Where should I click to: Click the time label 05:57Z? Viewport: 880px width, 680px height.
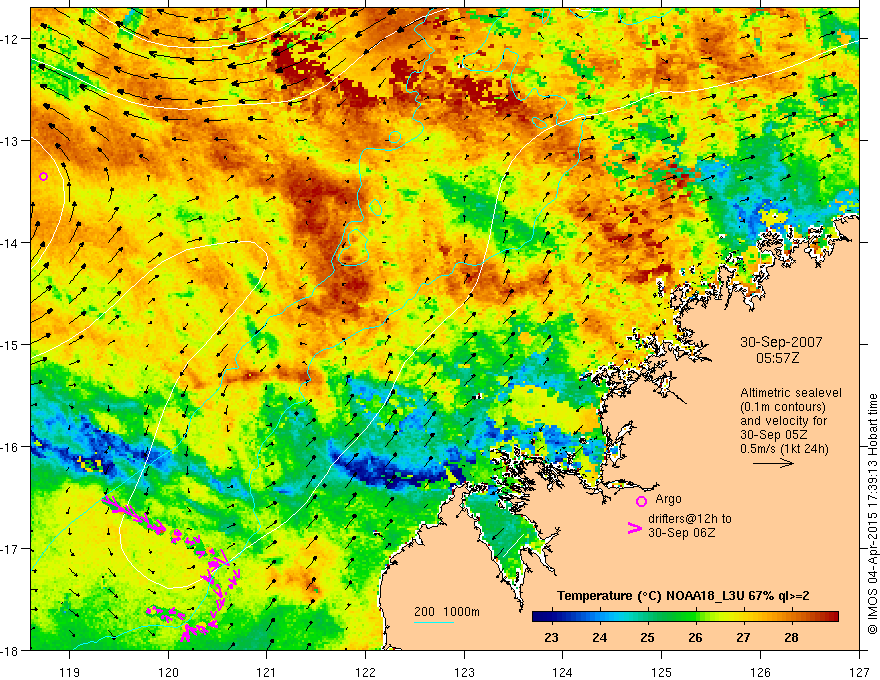(777, 358)
